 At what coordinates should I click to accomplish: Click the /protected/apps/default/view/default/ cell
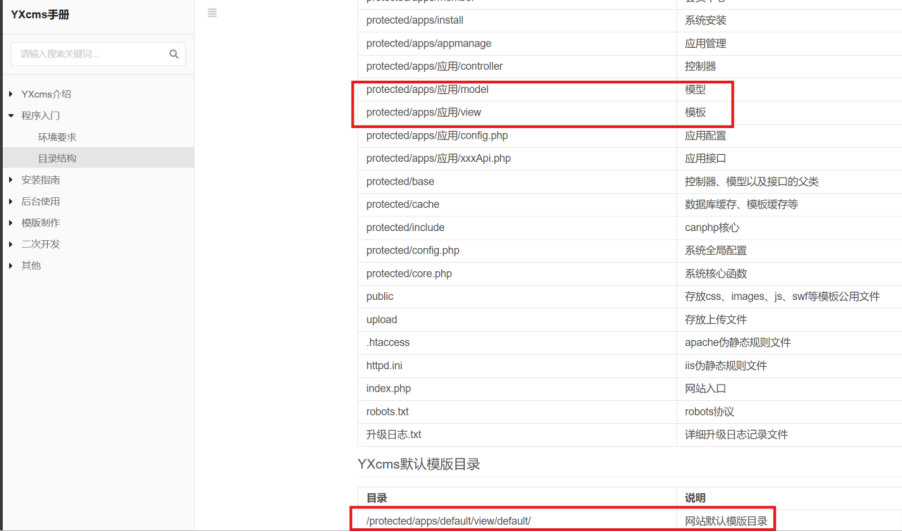pyautogui.click(x=517, y=520)
